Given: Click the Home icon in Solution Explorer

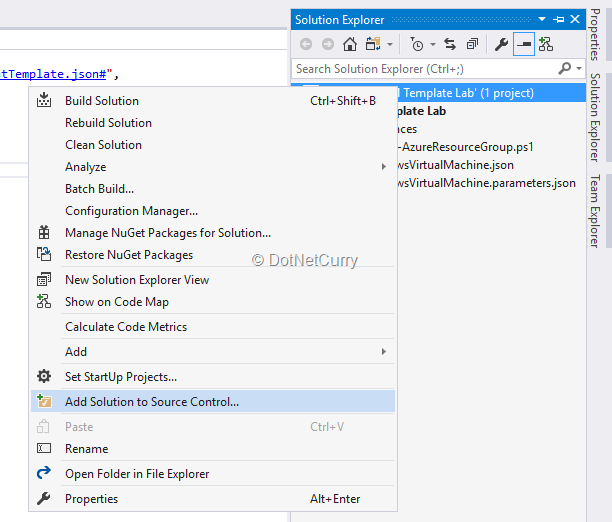Looking at the screenshot, I should click(350, 44).
